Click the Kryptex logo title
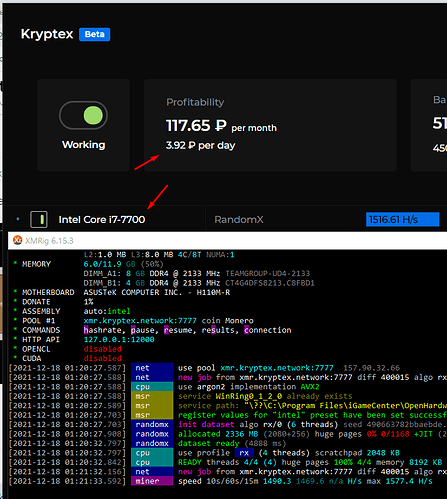Image resolution: width=447 pixels, height=499 pixels. [x=47, y=34]
